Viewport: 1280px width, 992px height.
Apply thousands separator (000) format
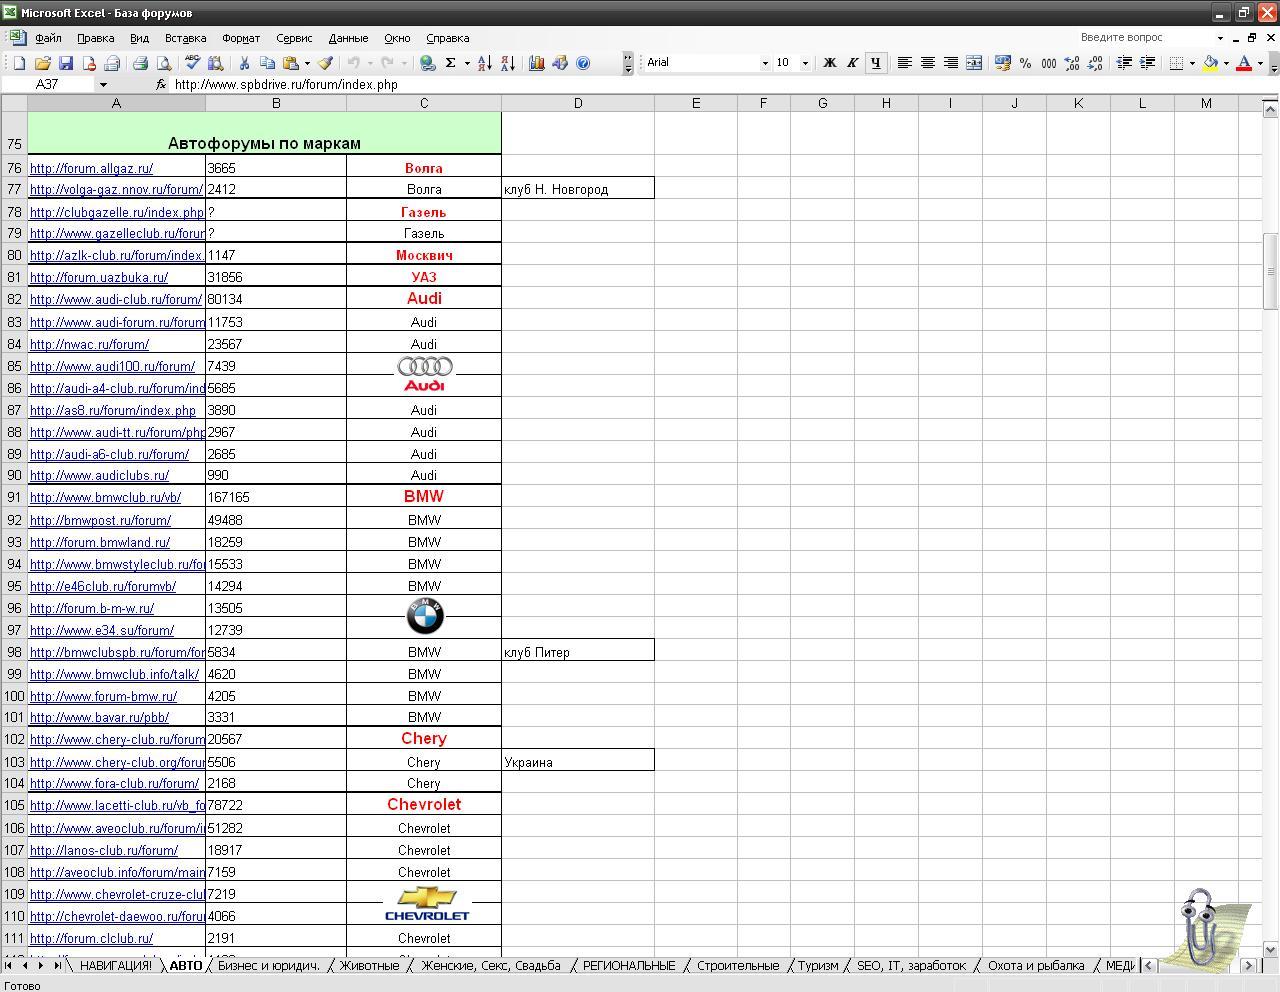pyautogui.click(x=1049, y=63)
